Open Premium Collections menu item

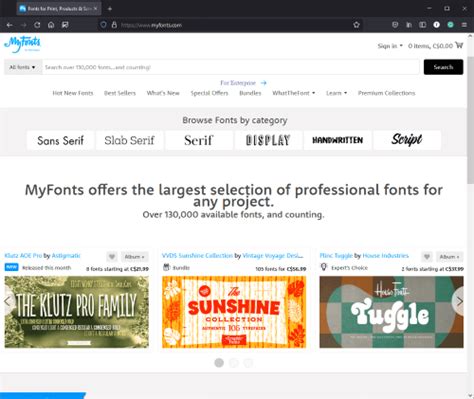point(386,93)
